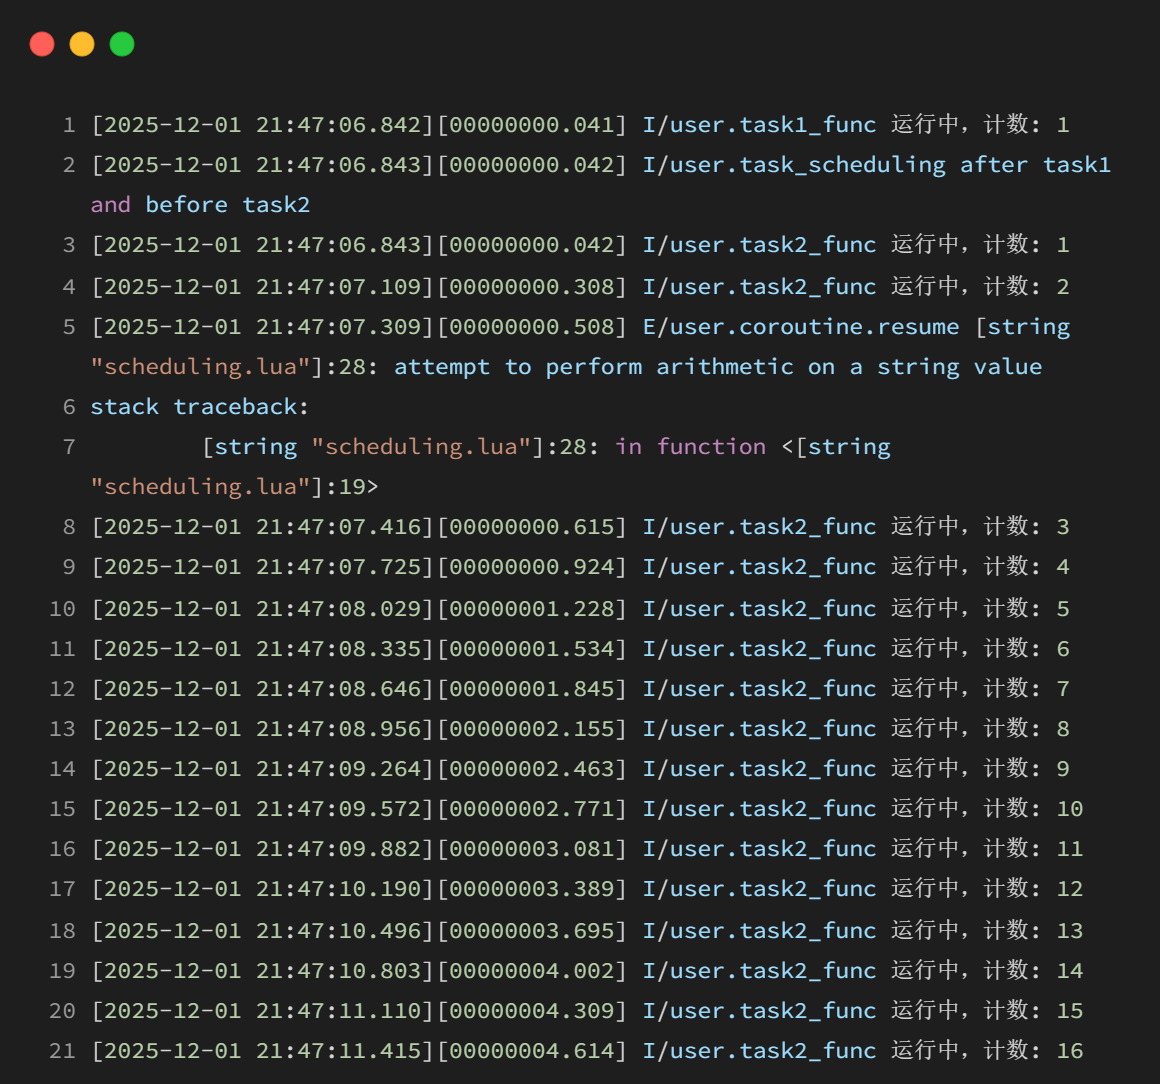Click the [00000004.002] uptime on line 19

point(531,971)
